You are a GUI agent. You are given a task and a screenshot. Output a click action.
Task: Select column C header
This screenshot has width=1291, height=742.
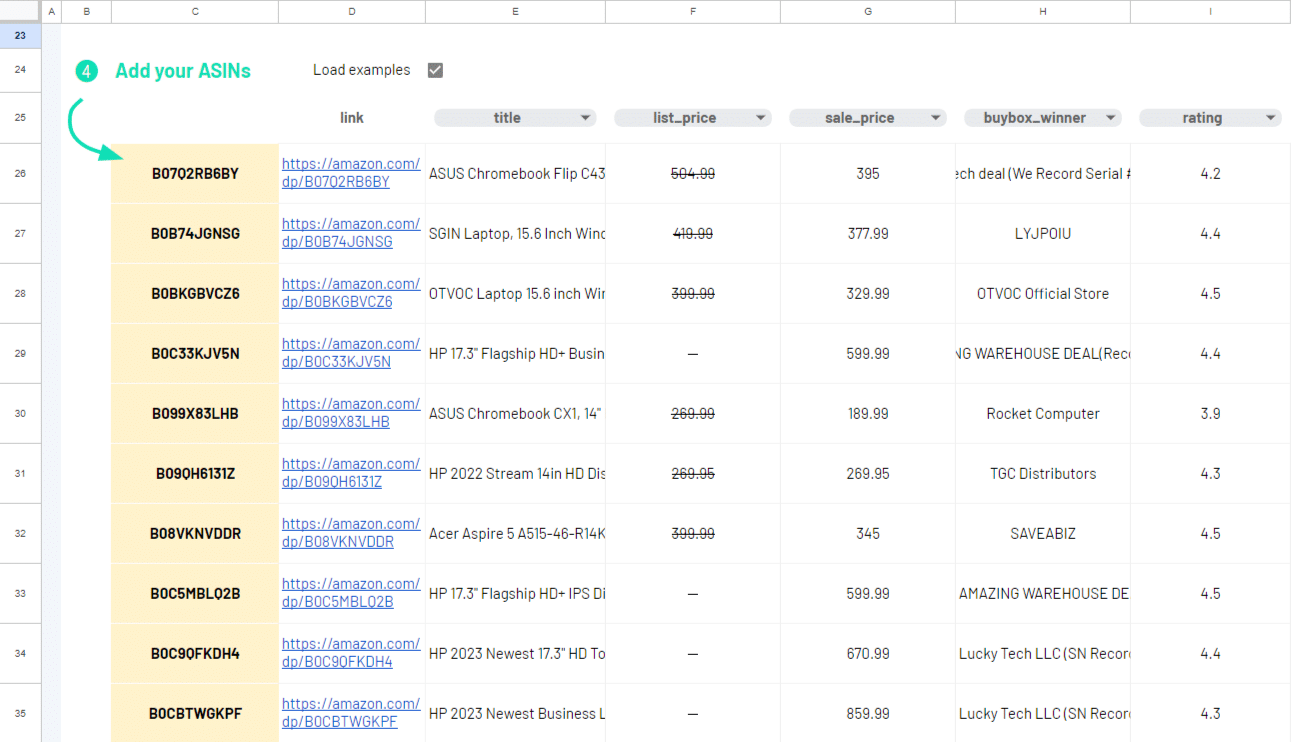pyautogui.click(x=195, y=11)
